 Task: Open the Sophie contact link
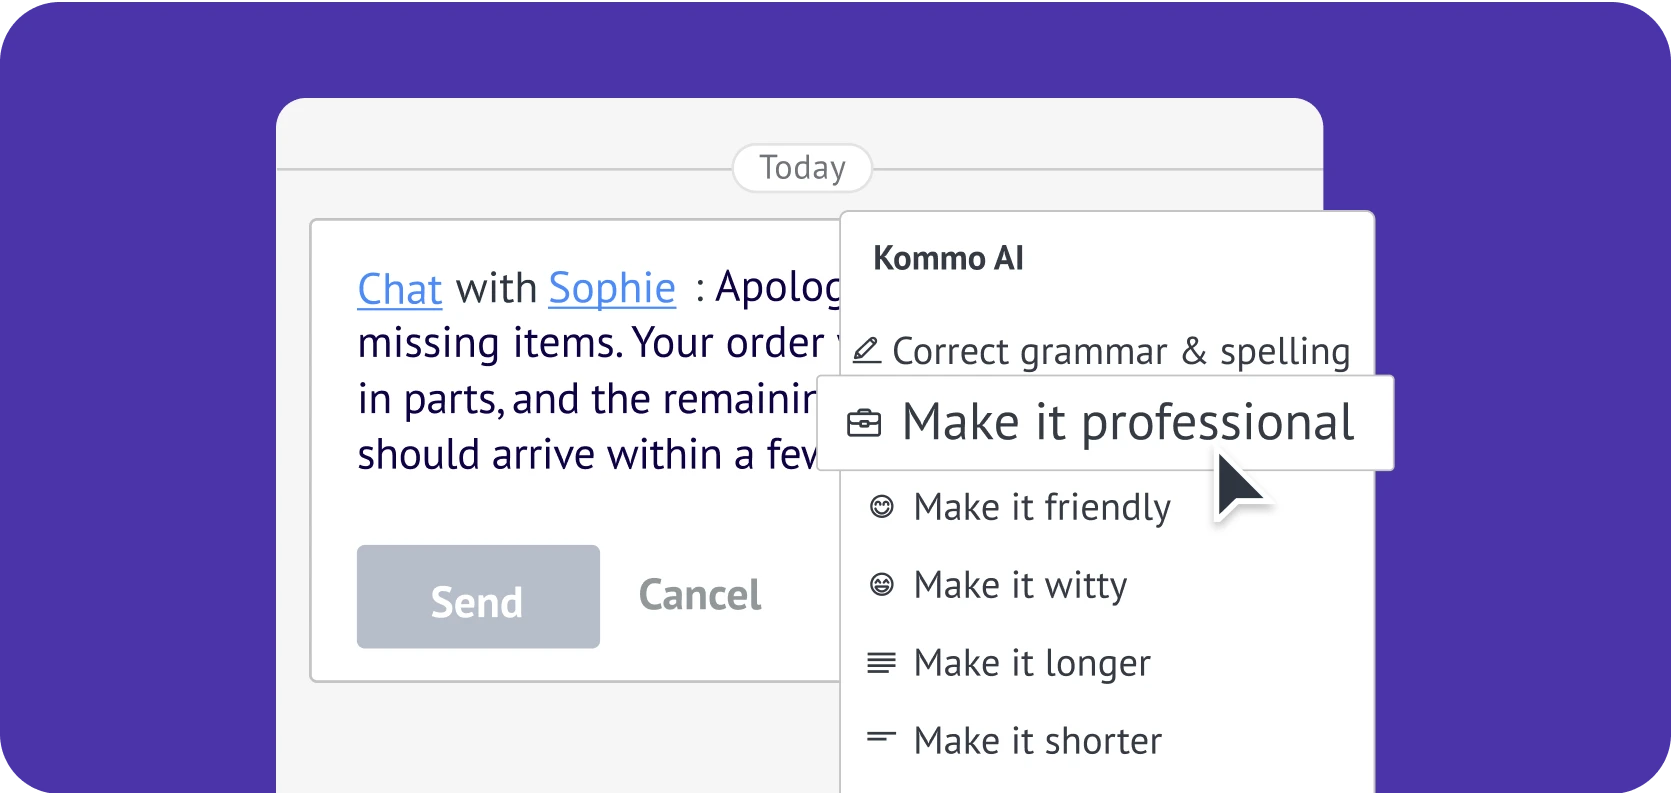click(x=612, y=289)
